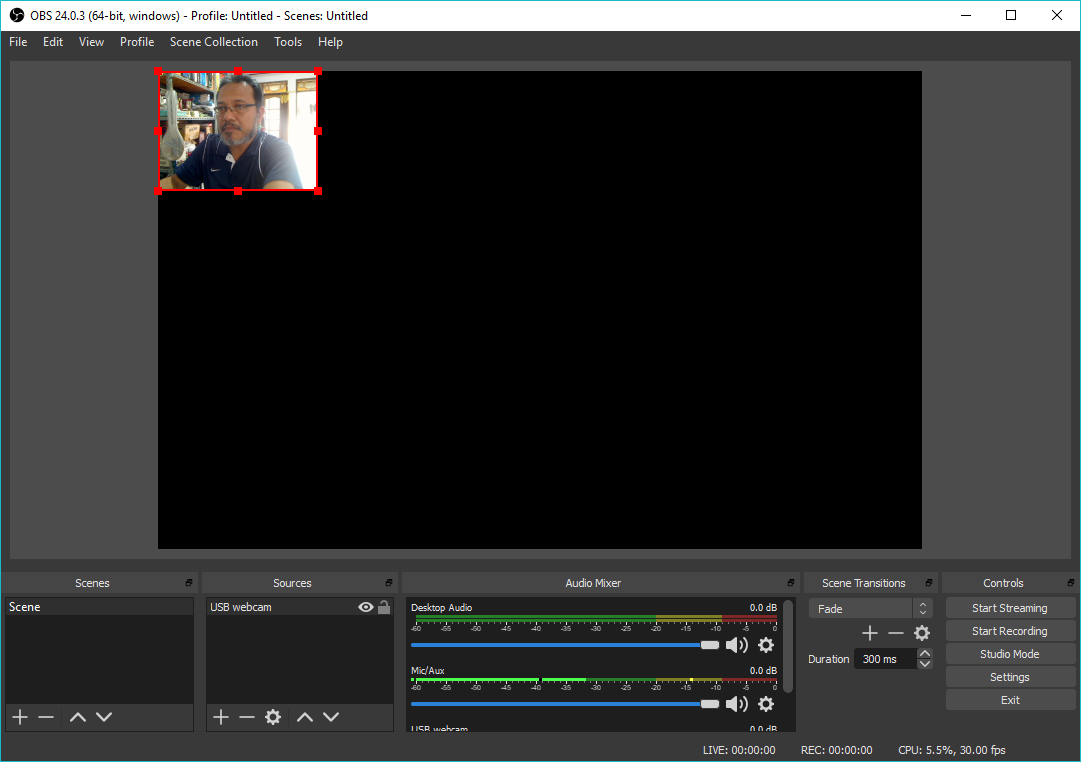Screen dimensions: 1081x762
Task: Undock the Scene Transitions panel
Action: tap(929, 583)
